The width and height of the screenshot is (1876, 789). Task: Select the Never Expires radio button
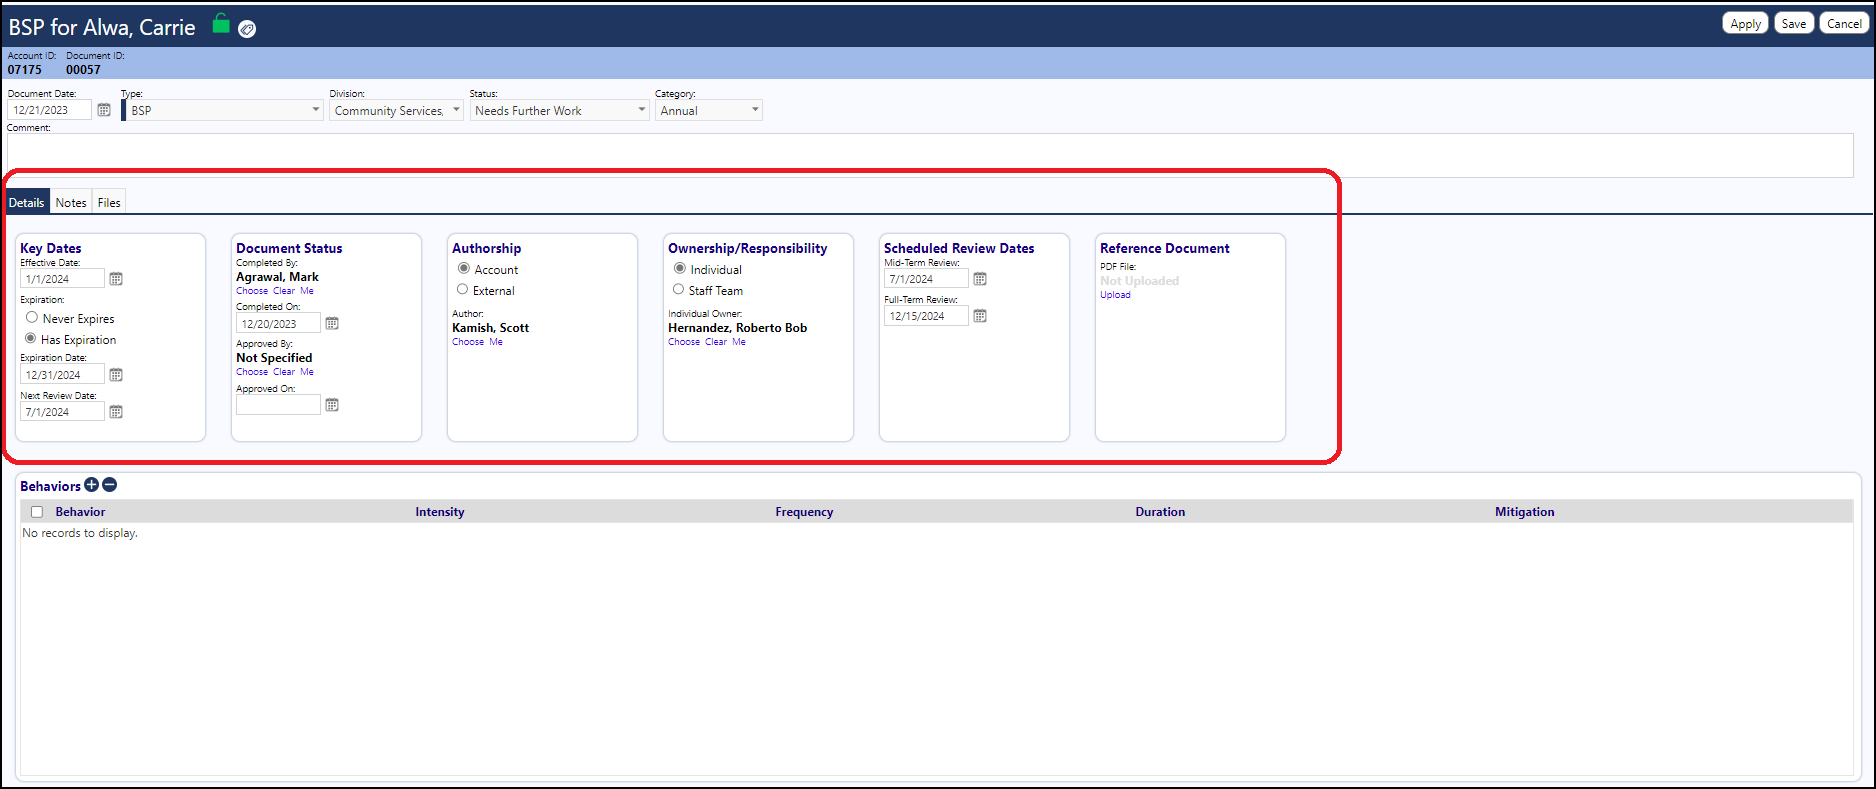pos(32,318)
